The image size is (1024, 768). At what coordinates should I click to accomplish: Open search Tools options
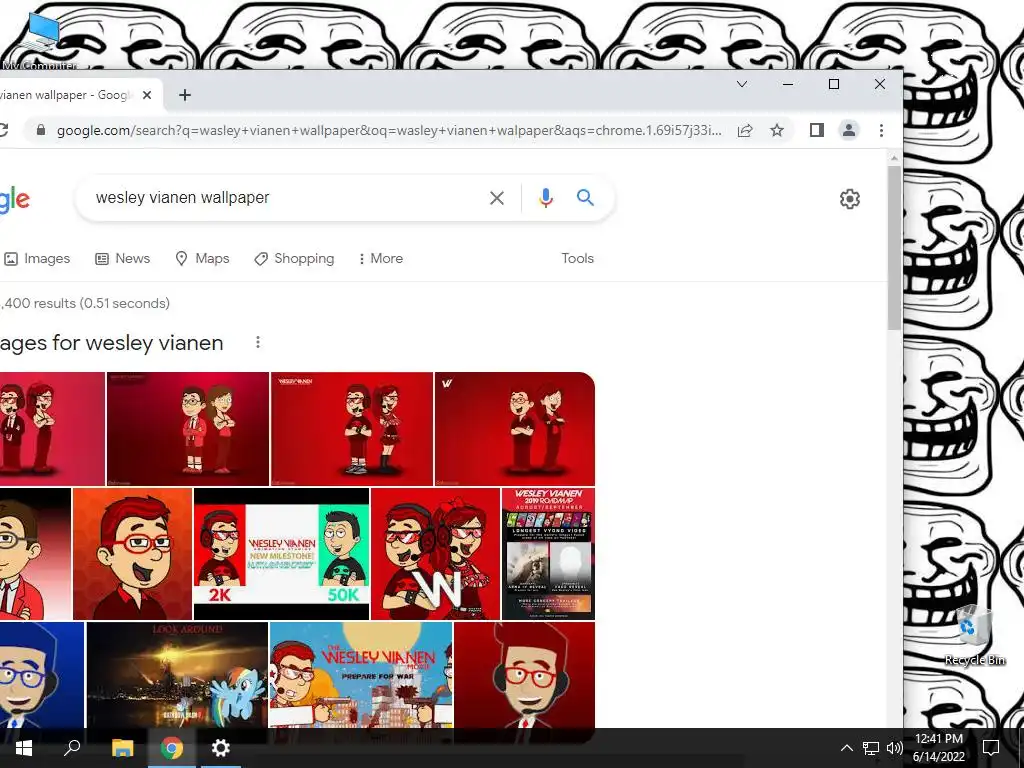coord(577,259)
